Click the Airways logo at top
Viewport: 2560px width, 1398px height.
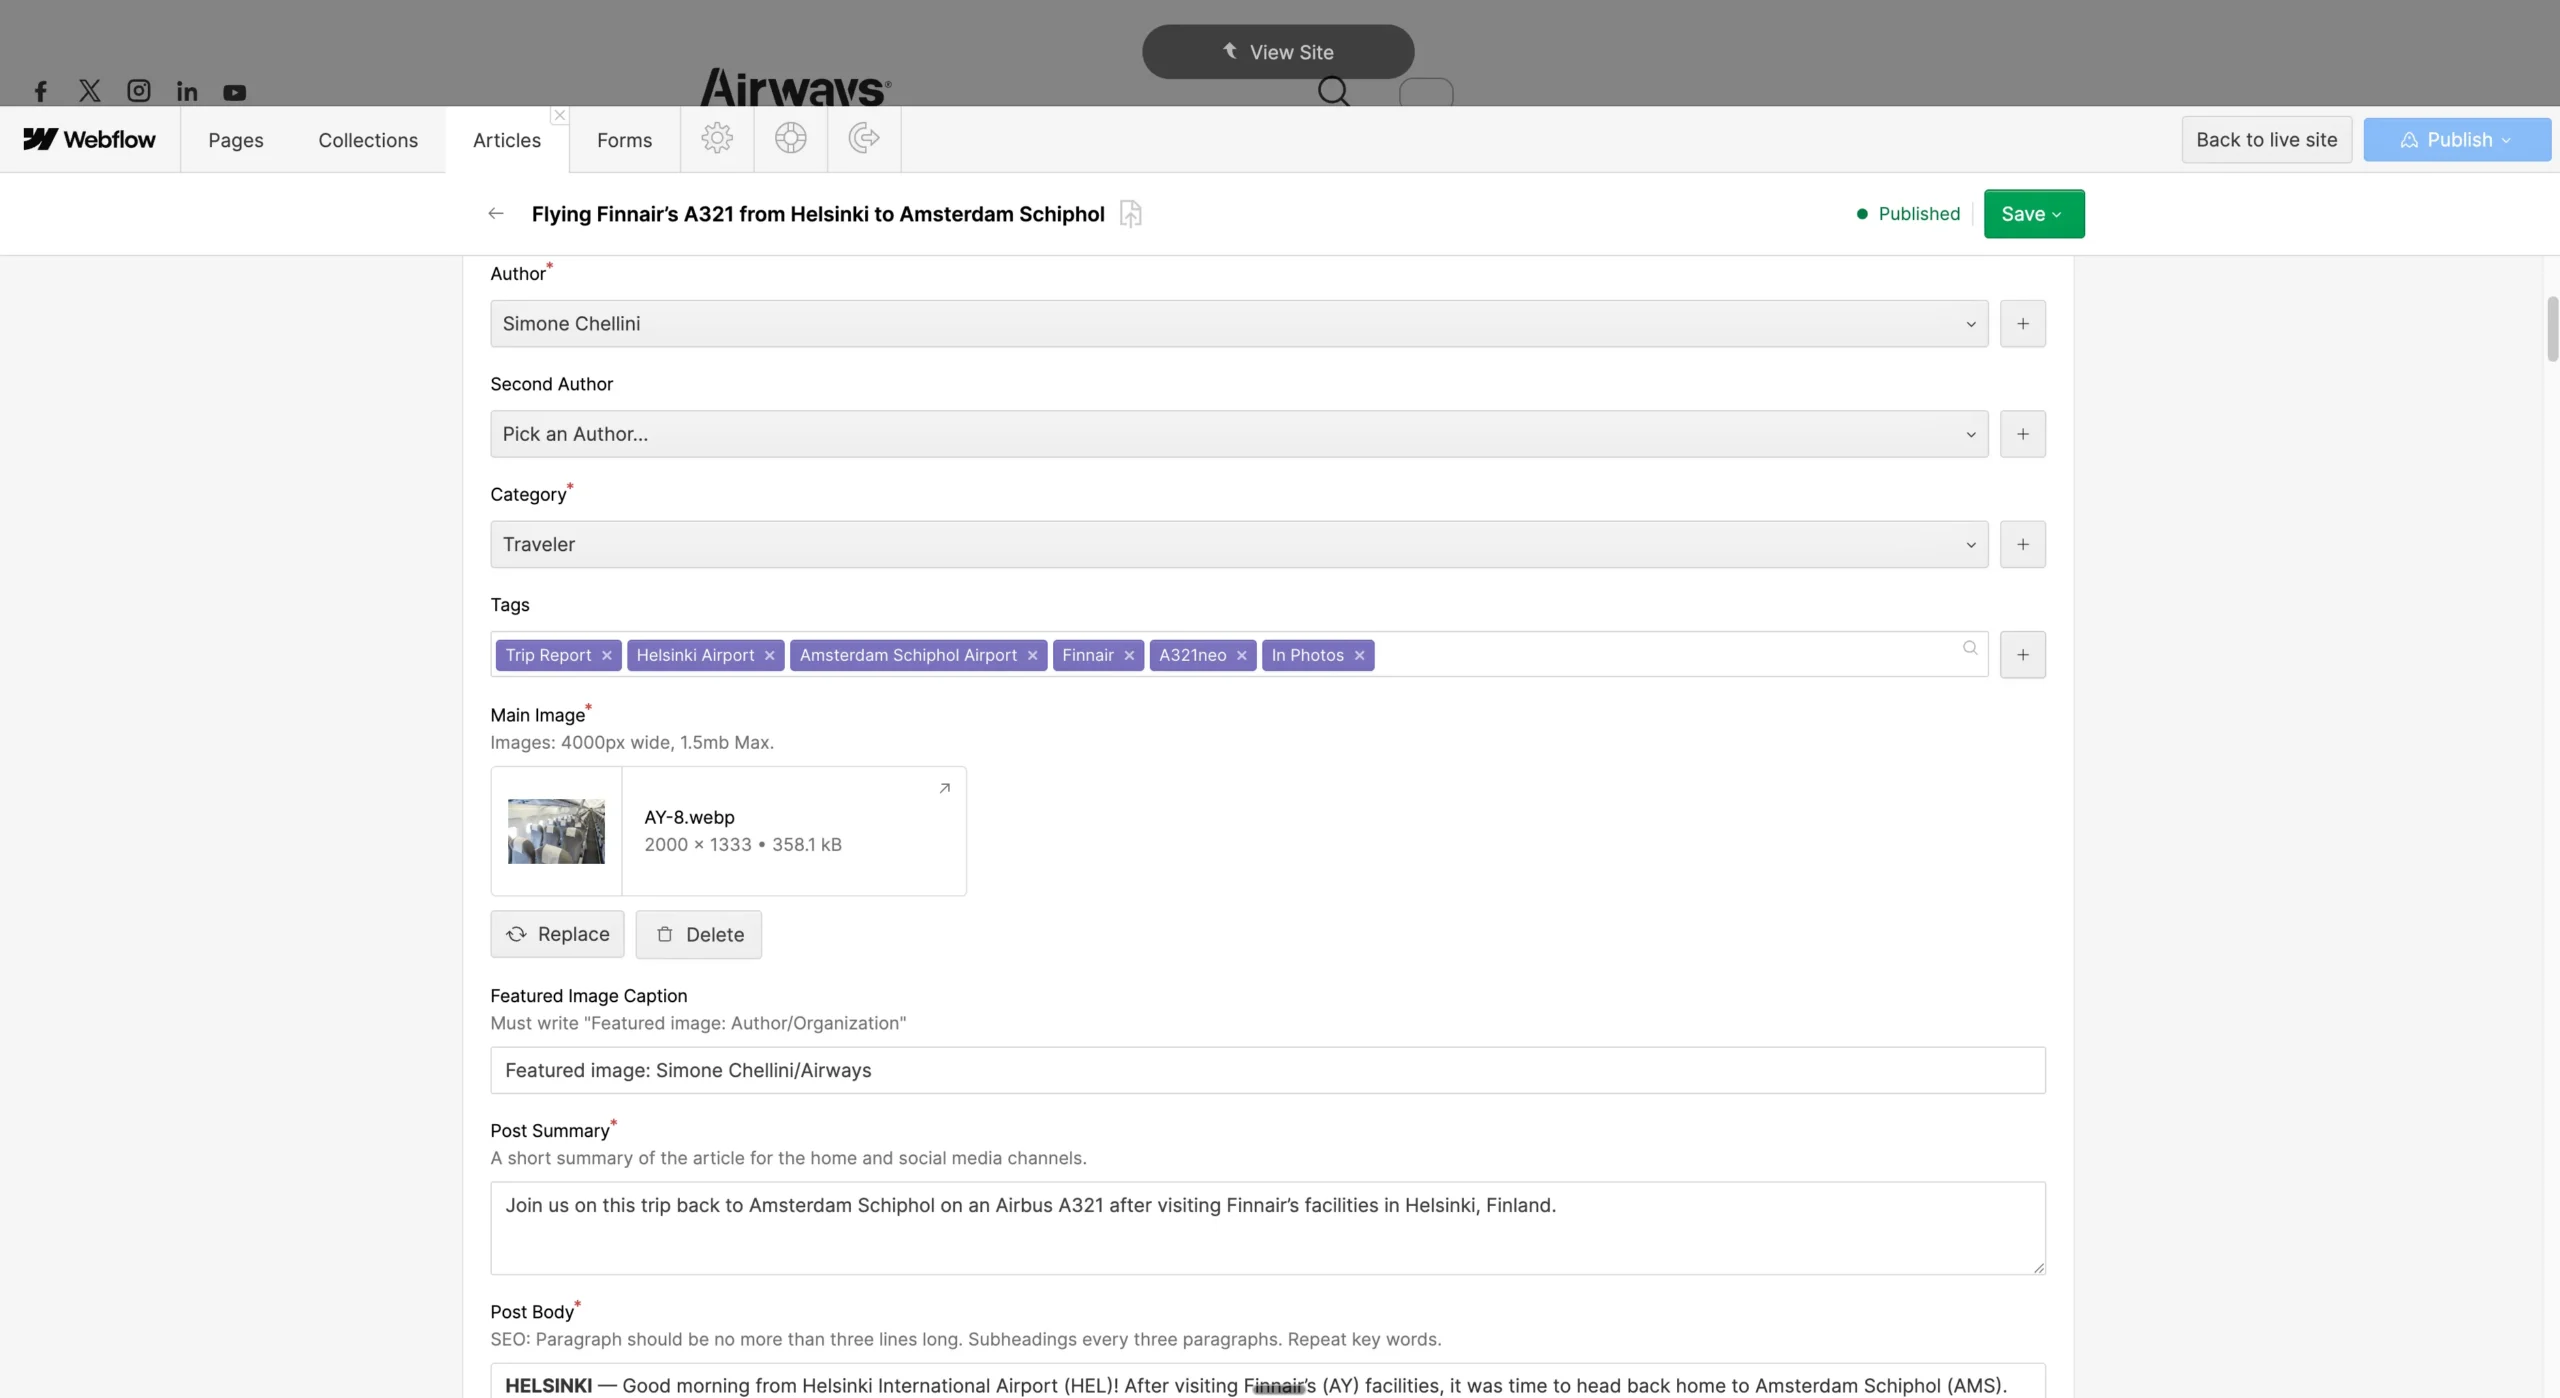pyautogui.click(x=795, y=88)
